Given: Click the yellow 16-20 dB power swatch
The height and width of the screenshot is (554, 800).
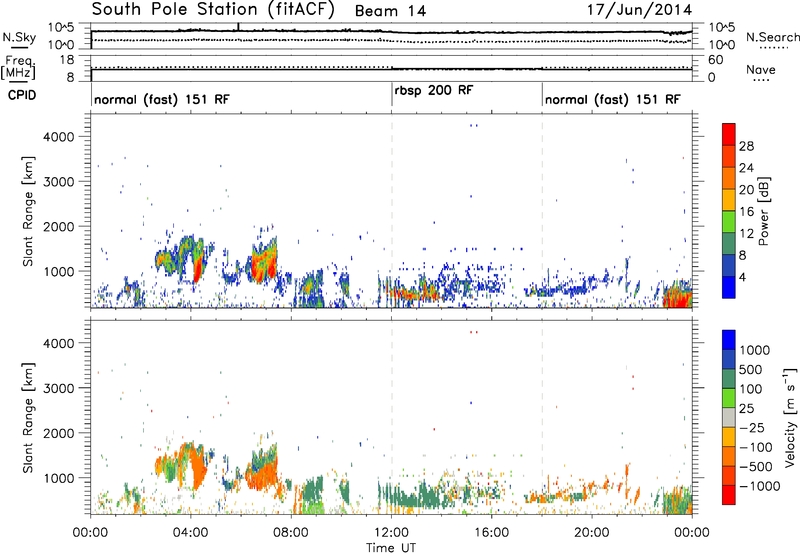Looking at the screenshot, I should (x=729, y=200).
